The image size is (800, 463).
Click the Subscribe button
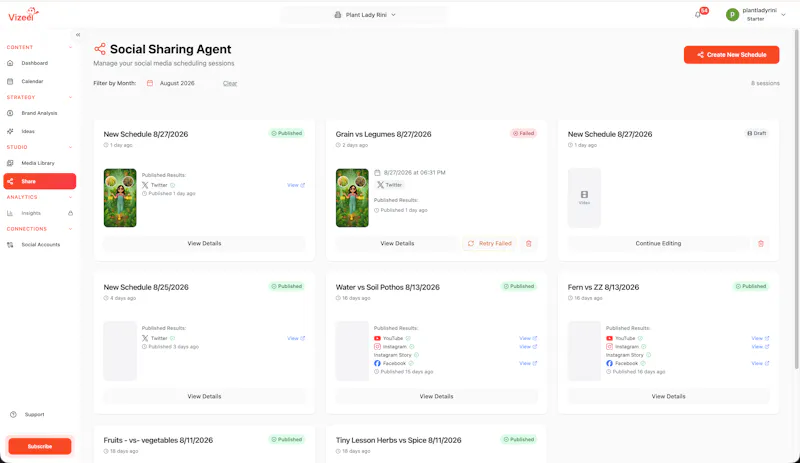pos(40,446)
